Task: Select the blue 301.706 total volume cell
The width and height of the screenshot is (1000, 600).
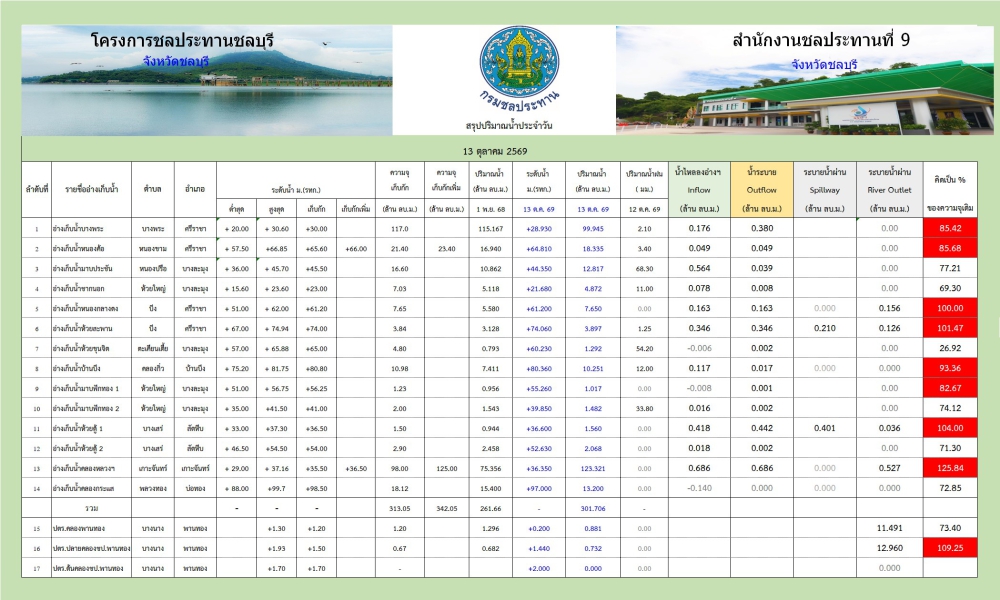Action: click(x=592, y=508)
